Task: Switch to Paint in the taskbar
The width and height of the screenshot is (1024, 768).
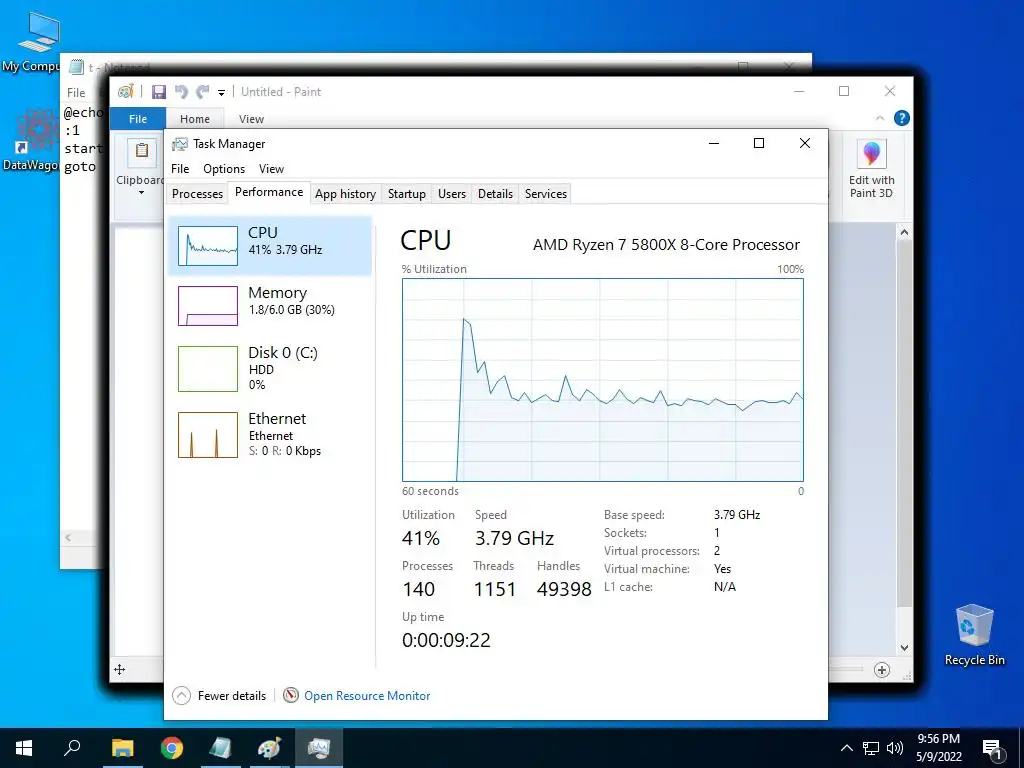Action: [269, 748]
